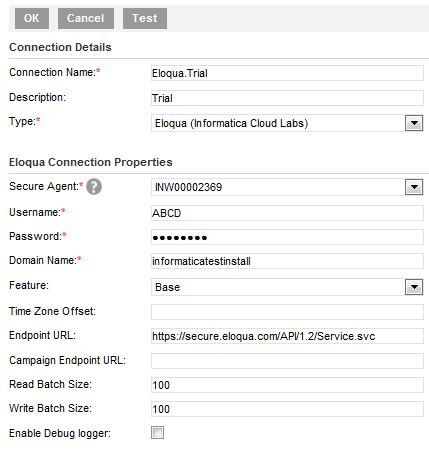
Task: Click the Cancel button
Action: tap(86, 18)
